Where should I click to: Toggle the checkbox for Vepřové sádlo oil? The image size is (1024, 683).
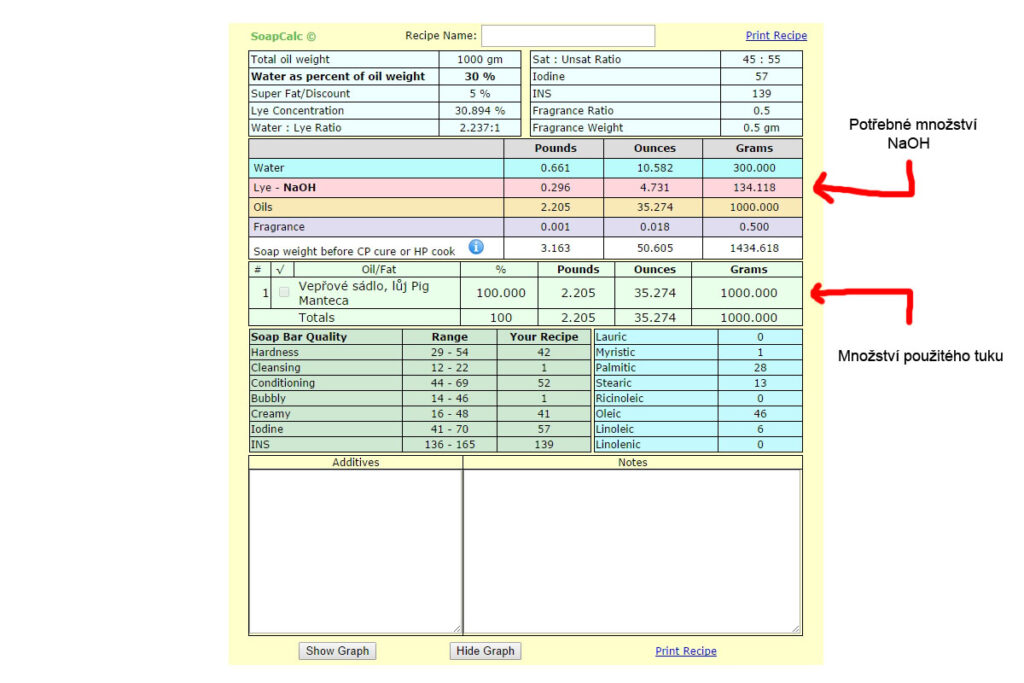pyautogui.click(x=284, y=293)
